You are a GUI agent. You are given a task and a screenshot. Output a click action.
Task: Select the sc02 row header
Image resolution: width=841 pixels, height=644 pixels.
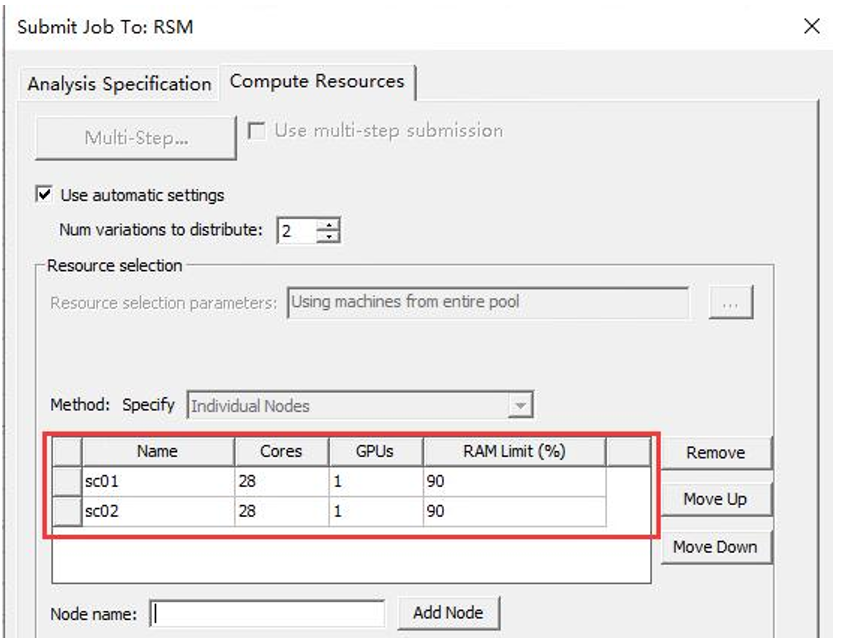pos(66,512)
